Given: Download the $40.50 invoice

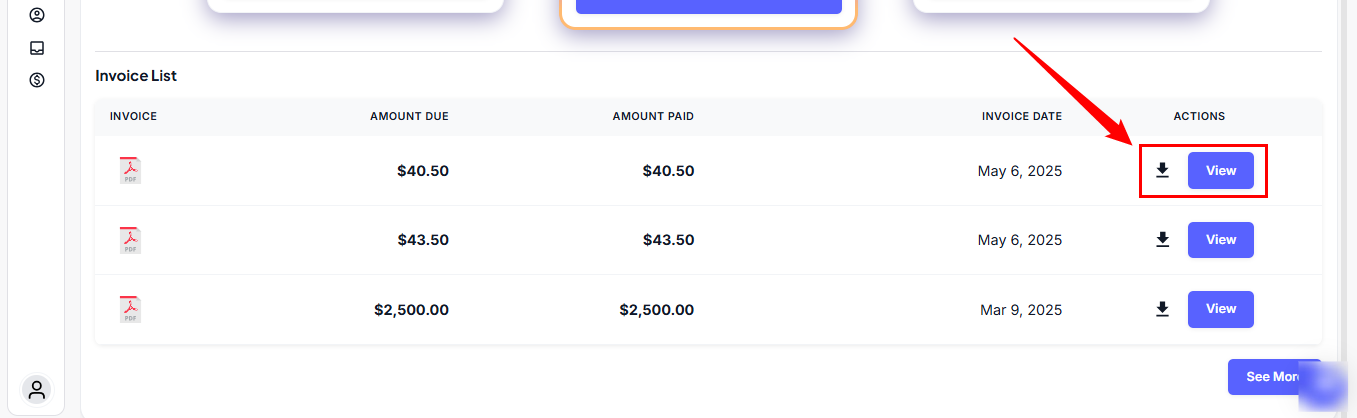Looking at the screenshot, I should [x=1162, y=171].
